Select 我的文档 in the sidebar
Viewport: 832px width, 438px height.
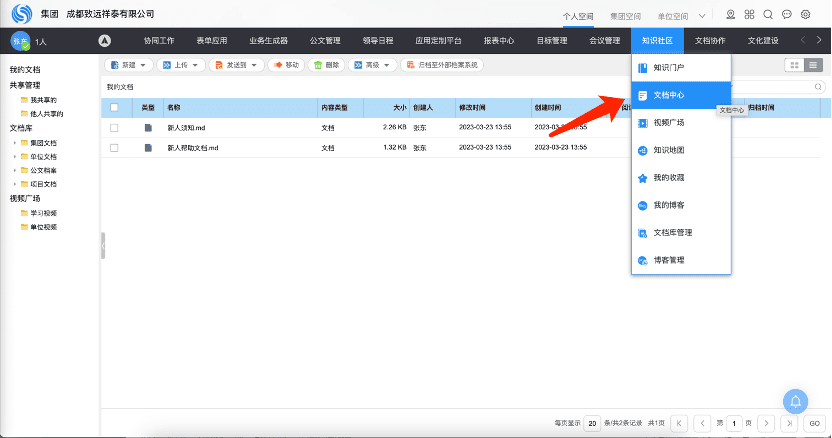(x=25, y=70)
